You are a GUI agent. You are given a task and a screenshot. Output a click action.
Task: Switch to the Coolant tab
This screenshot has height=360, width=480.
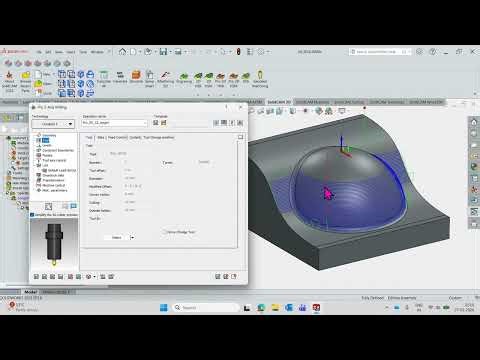pos(135,137)
